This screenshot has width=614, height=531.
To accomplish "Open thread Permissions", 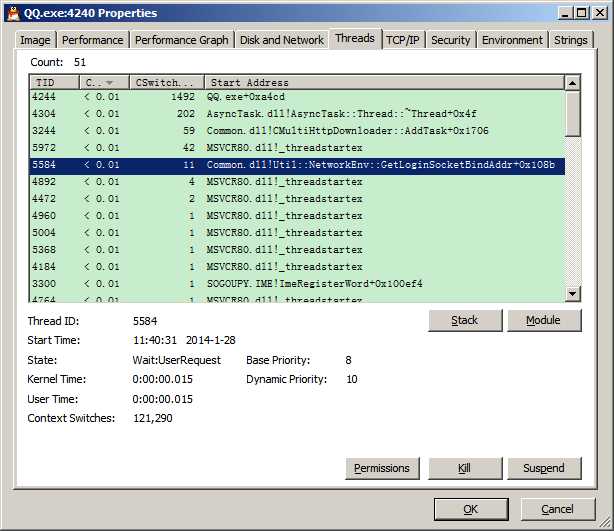I will [382, 468].
